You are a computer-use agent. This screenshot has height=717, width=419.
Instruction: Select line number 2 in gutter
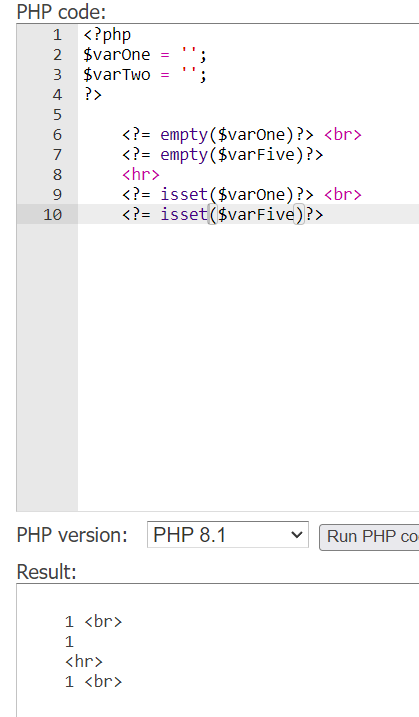coord(57,55)
